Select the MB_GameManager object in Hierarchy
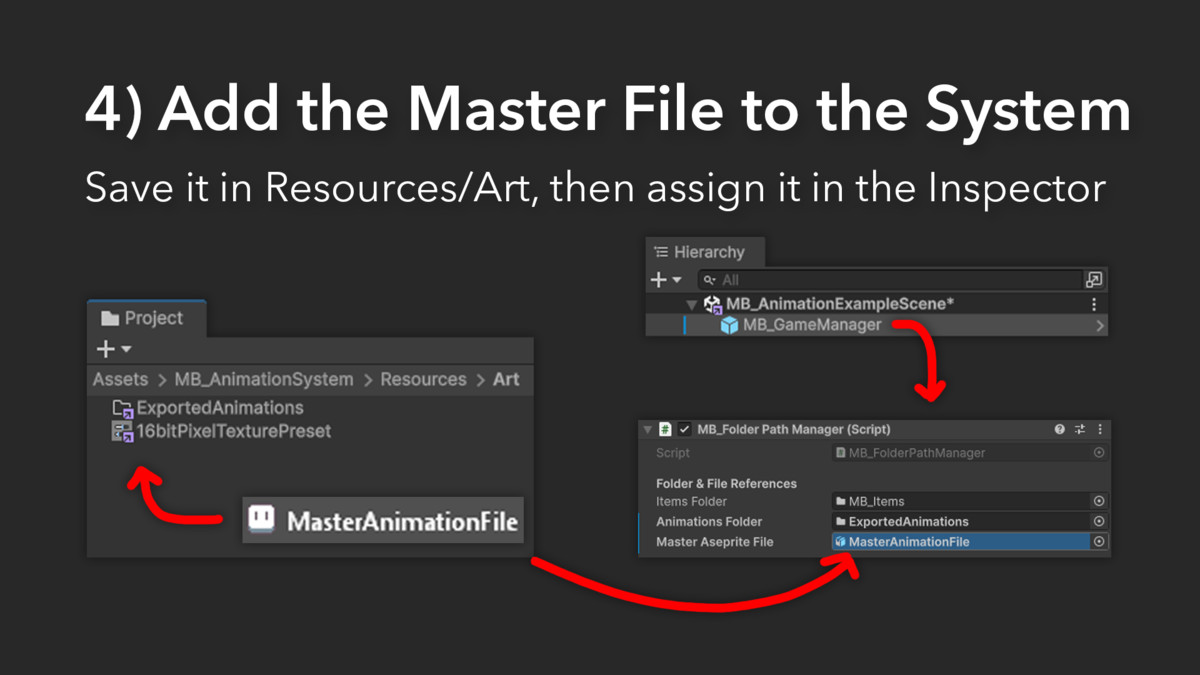 click(x=812, y=325)
